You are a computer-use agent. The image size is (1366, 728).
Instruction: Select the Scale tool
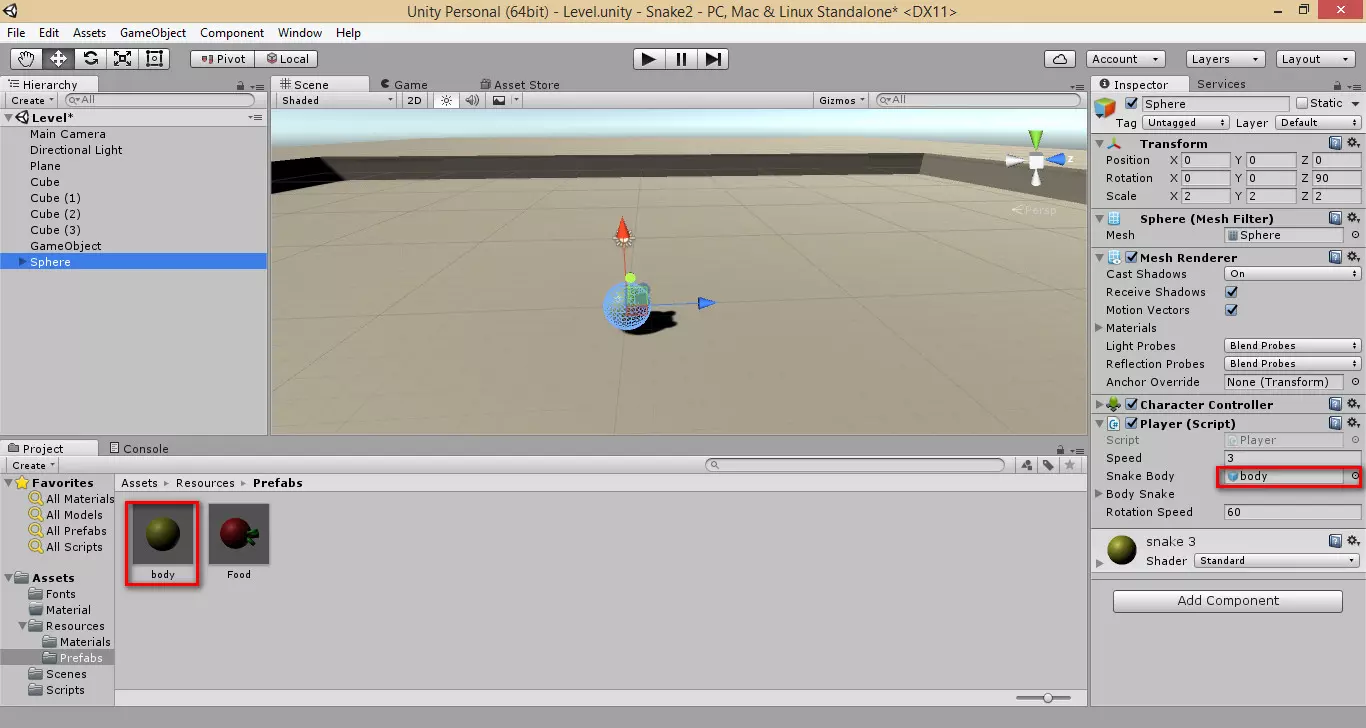[x=123, y=59]
